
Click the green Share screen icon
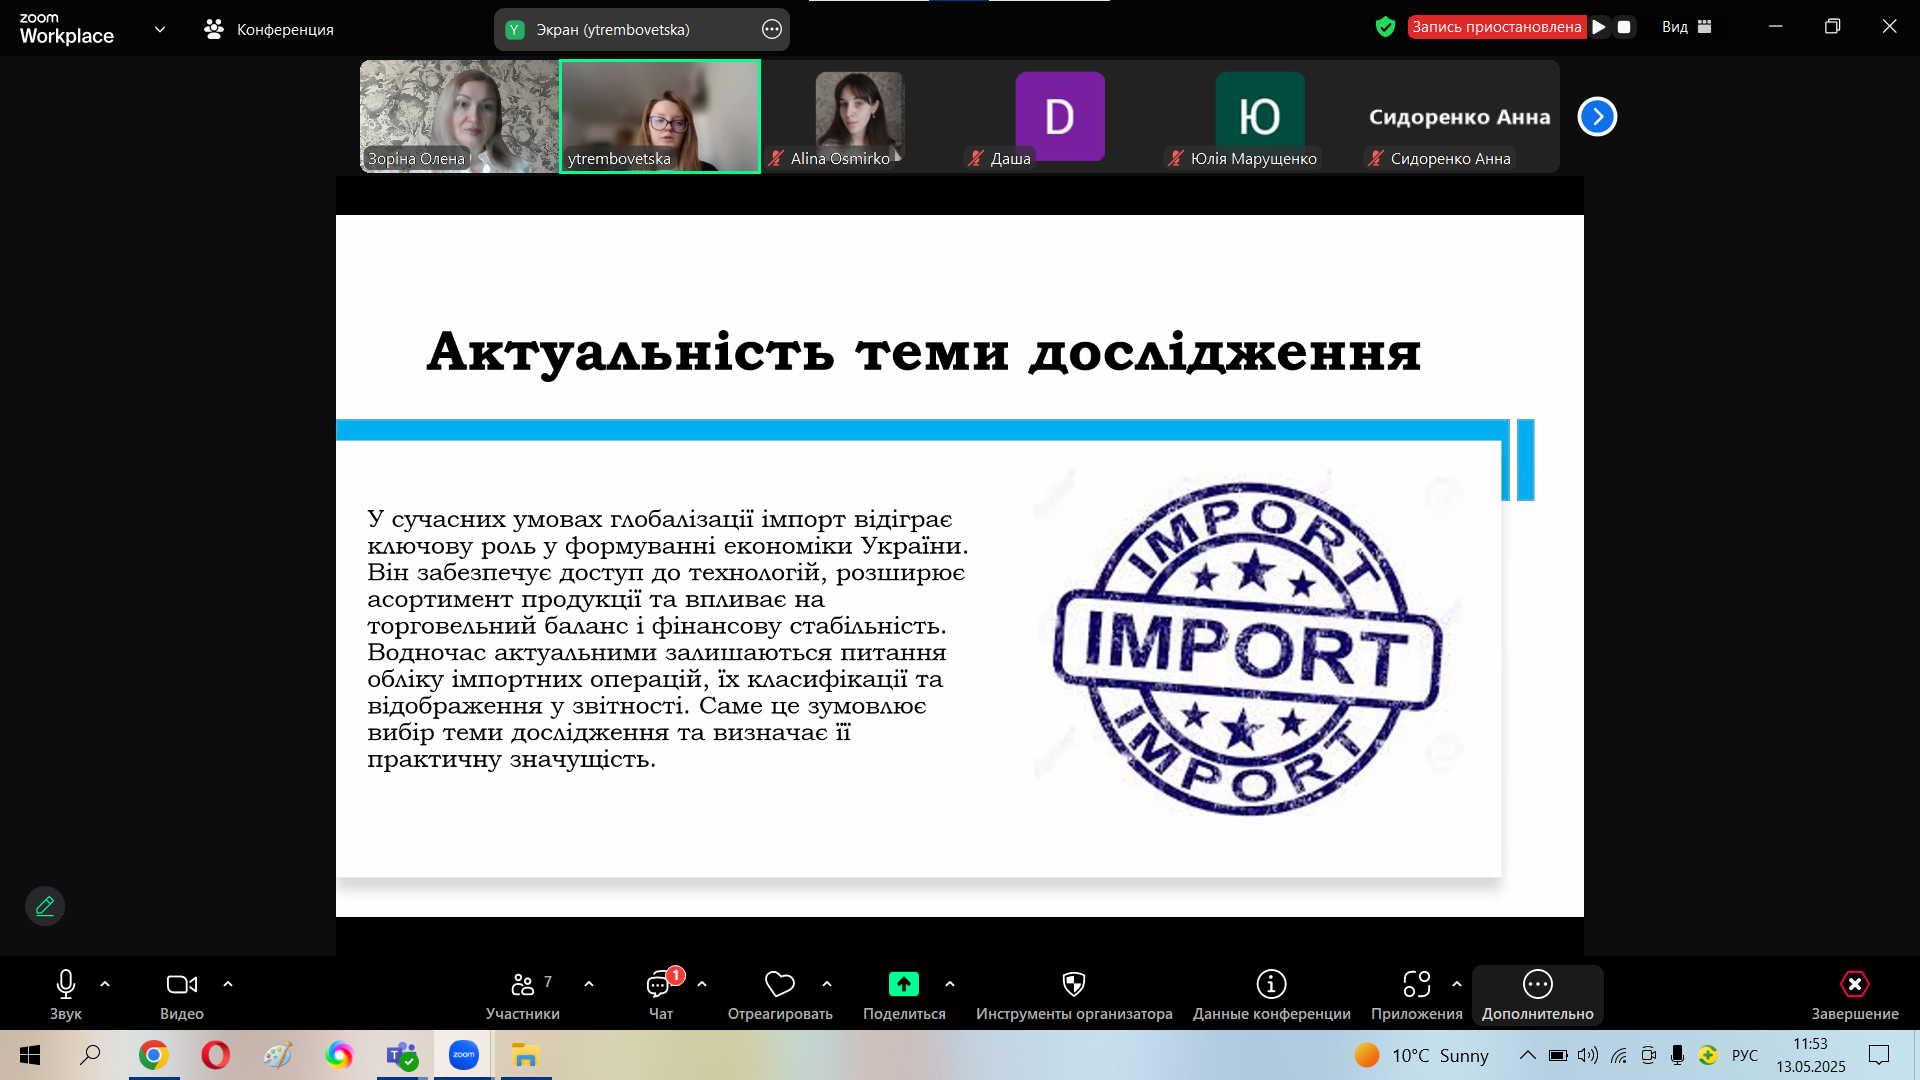point(903,985)
